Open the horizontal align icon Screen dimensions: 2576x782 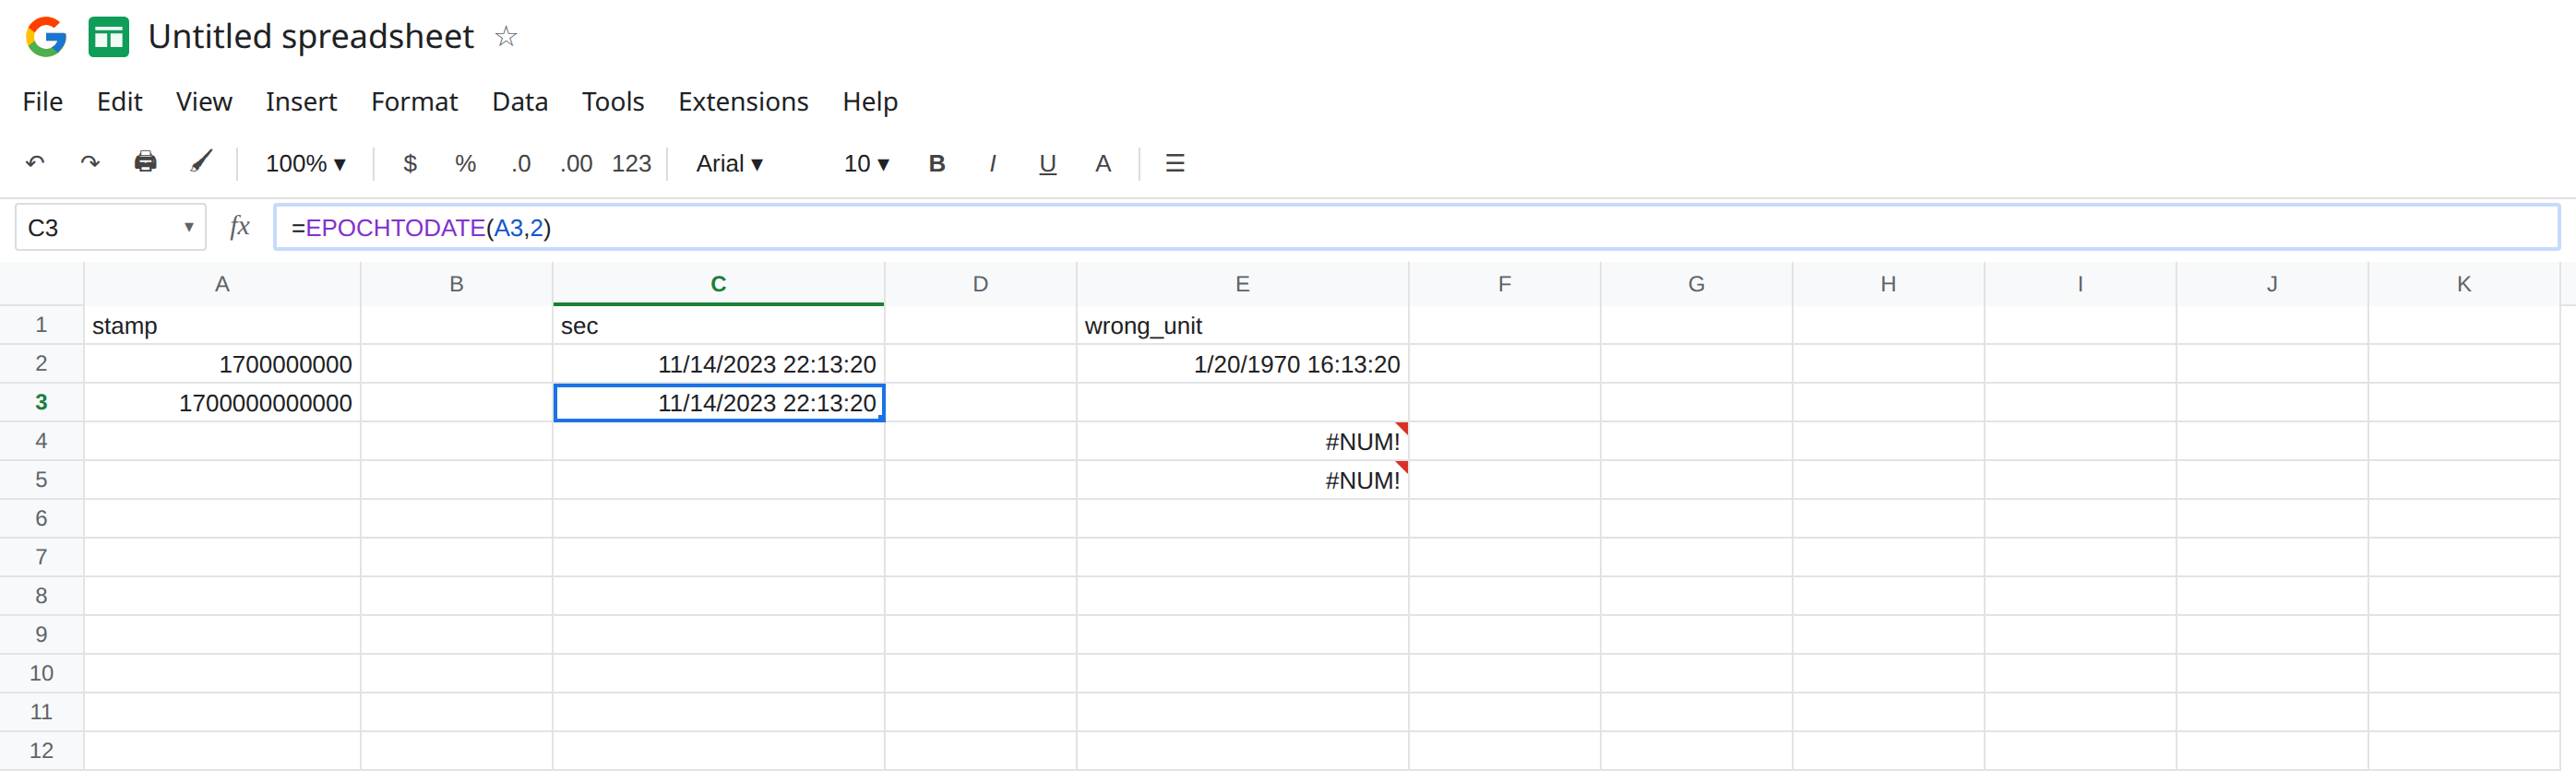click(x=1175, y=163)
